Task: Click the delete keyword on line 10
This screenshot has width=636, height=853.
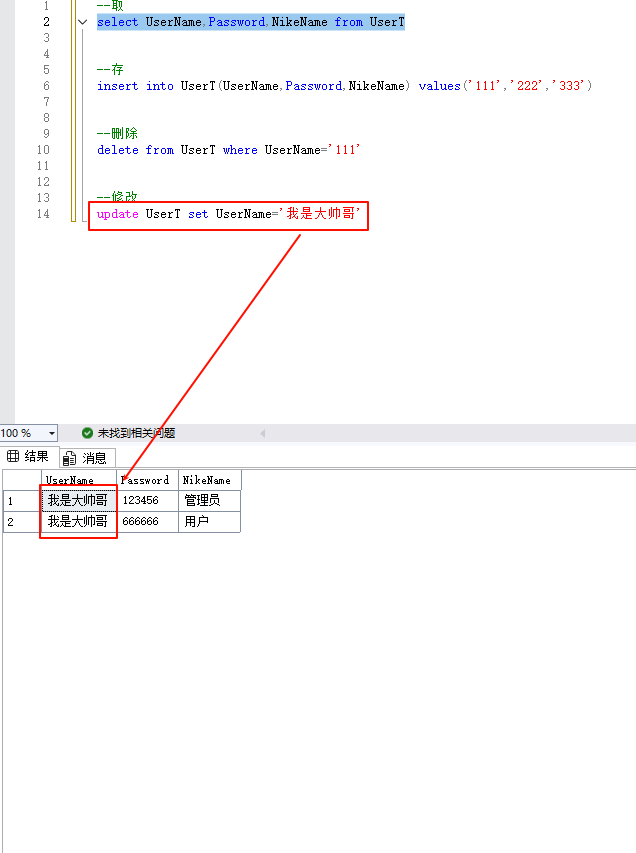Action: tap(118, 150)
